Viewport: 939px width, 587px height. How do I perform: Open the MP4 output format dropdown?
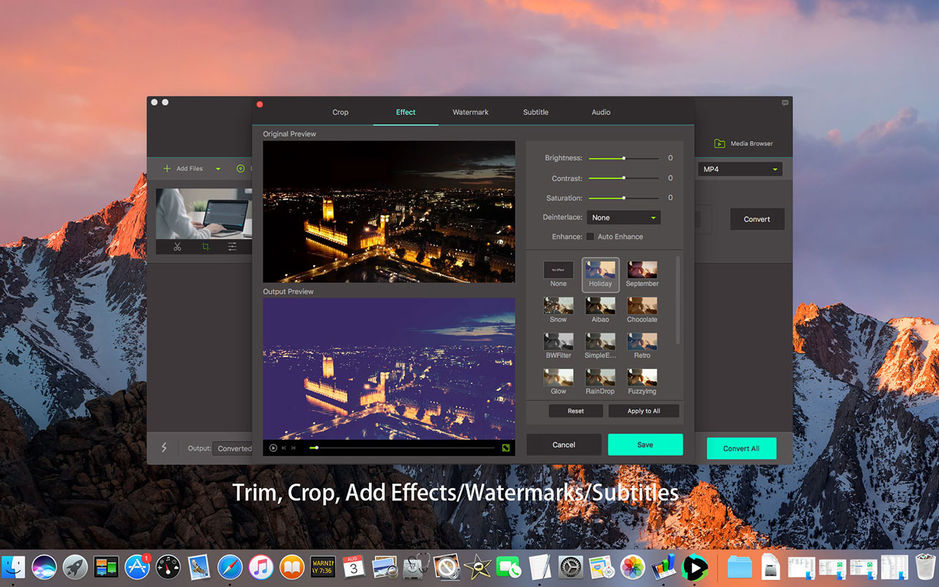pos(740,168)
